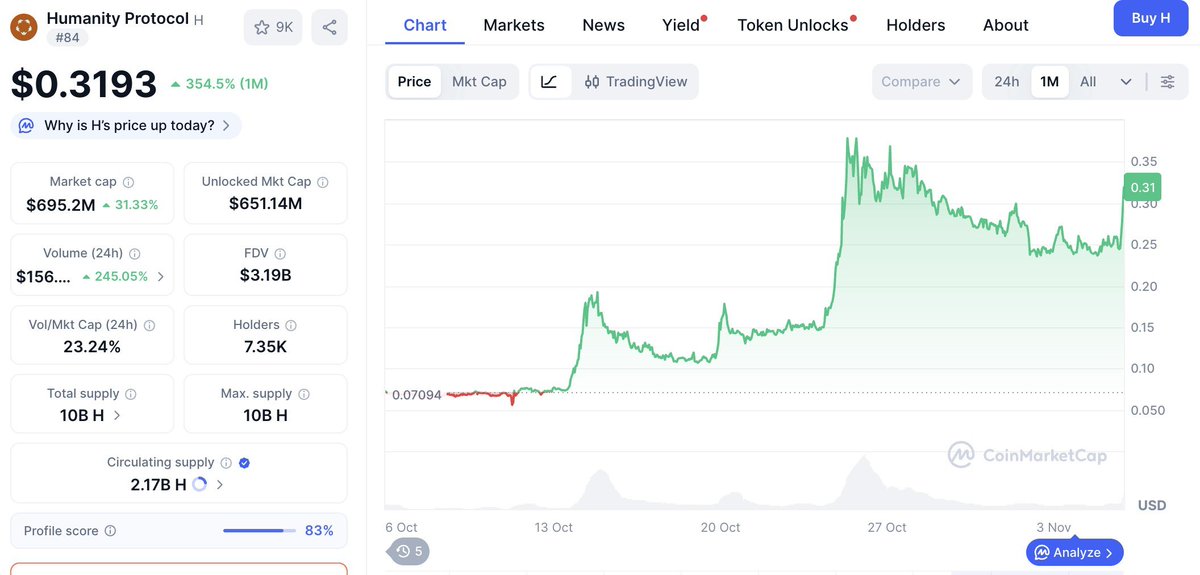The height and width of the screenshot is (575, 1200).
Task: Open "Why is H's price up today?"
Action: pyautogui.click(x=128, y=126)
